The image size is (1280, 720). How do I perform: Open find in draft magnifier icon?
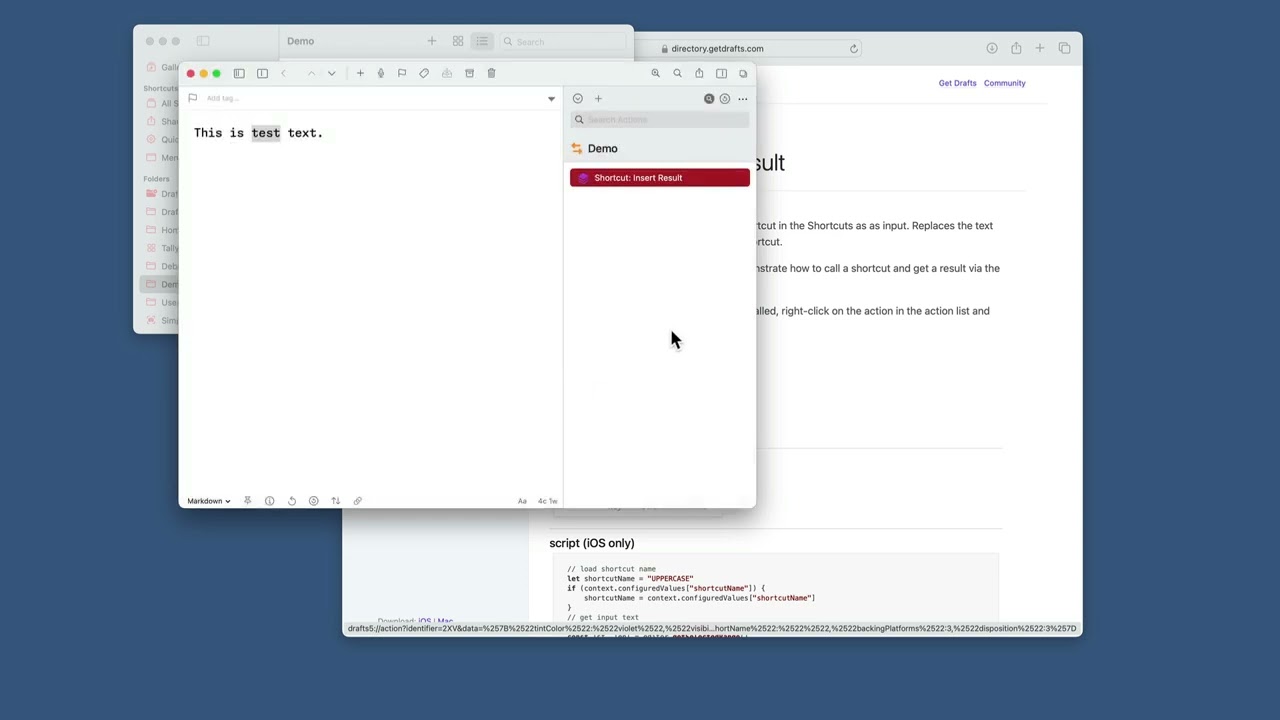tap(677, 73)
